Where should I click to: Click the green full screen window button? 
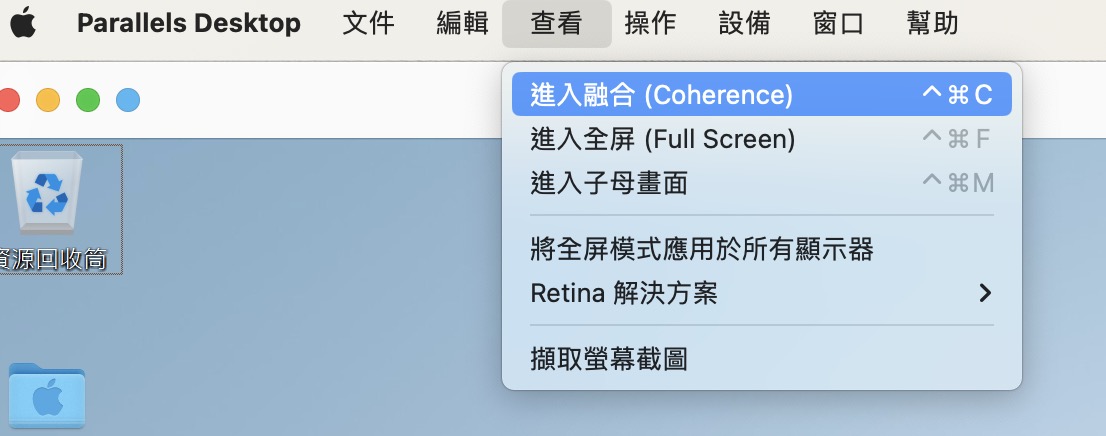[x=88, y=100]
